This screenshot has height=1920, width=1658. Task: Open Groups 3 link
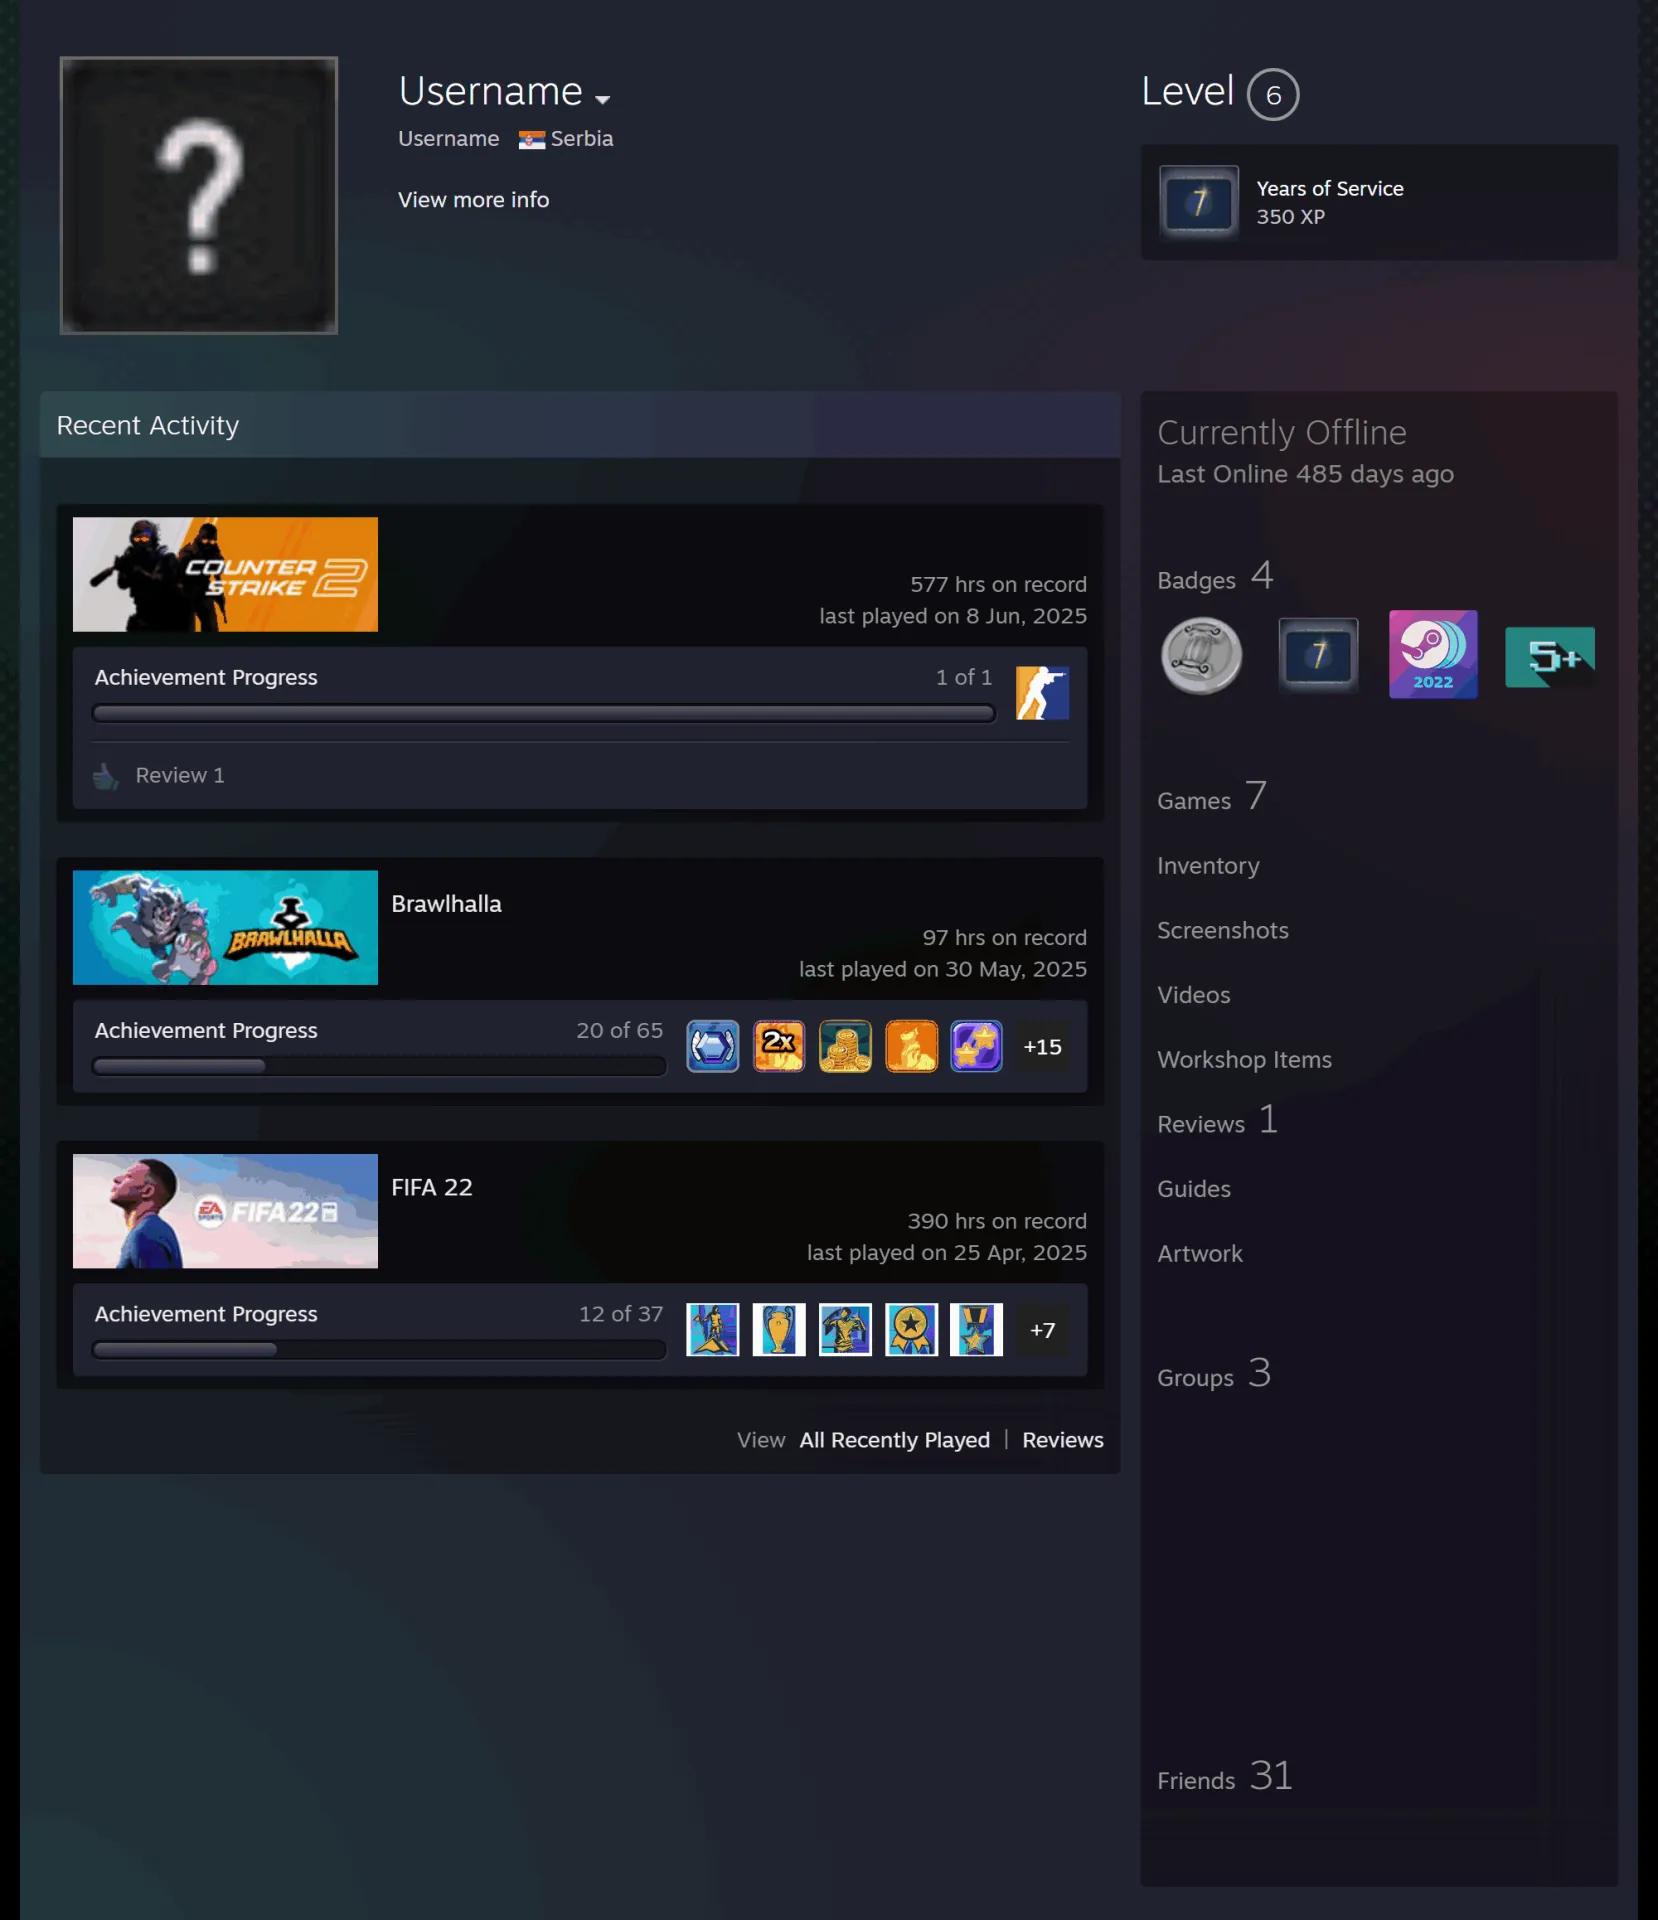[1214, 1375]
